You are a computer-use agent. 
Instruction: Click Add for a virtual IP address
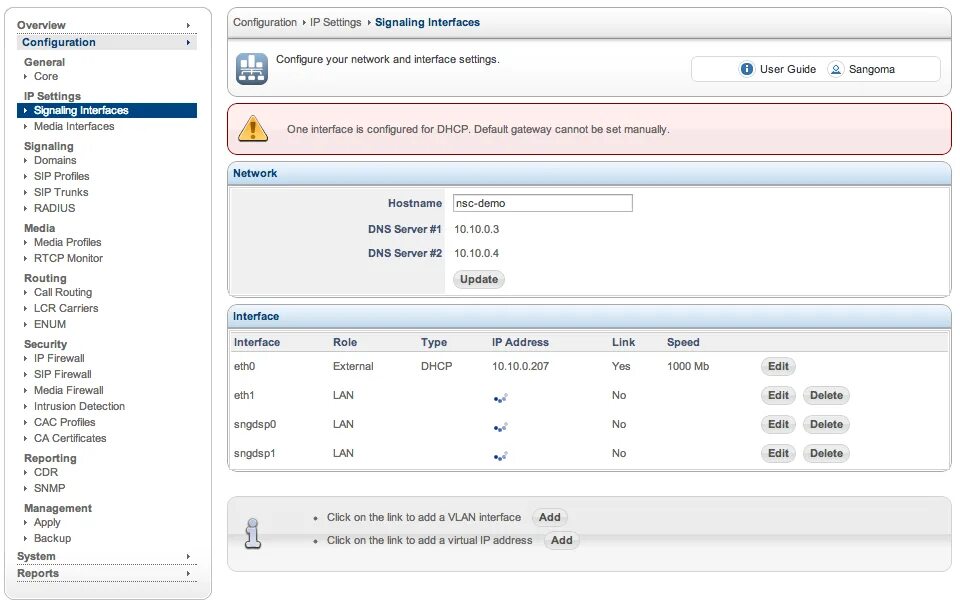(561, 541)
